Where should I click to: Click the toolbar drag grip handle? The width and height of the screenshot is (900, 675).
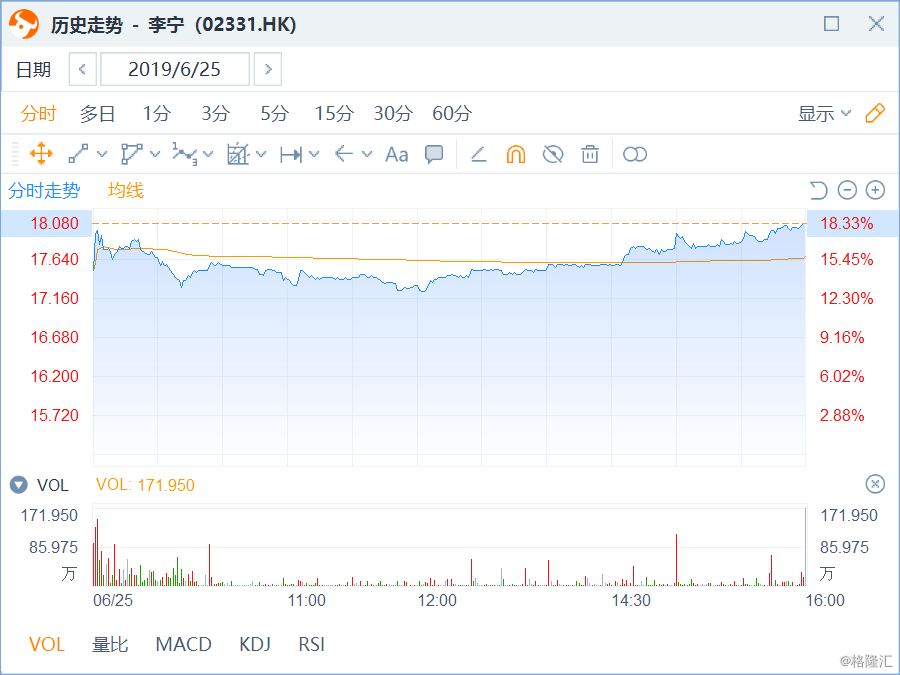pyautogui.click(x=15, y=154)
